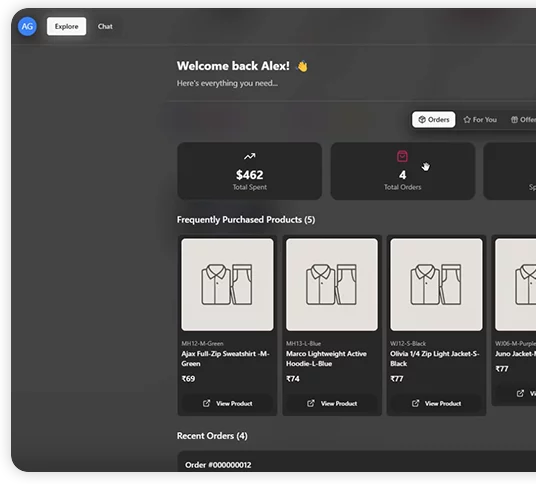Viewport: 536px width, 484px height.
Task: Open the 4 Total Orders card
Action: coord(403,171)
